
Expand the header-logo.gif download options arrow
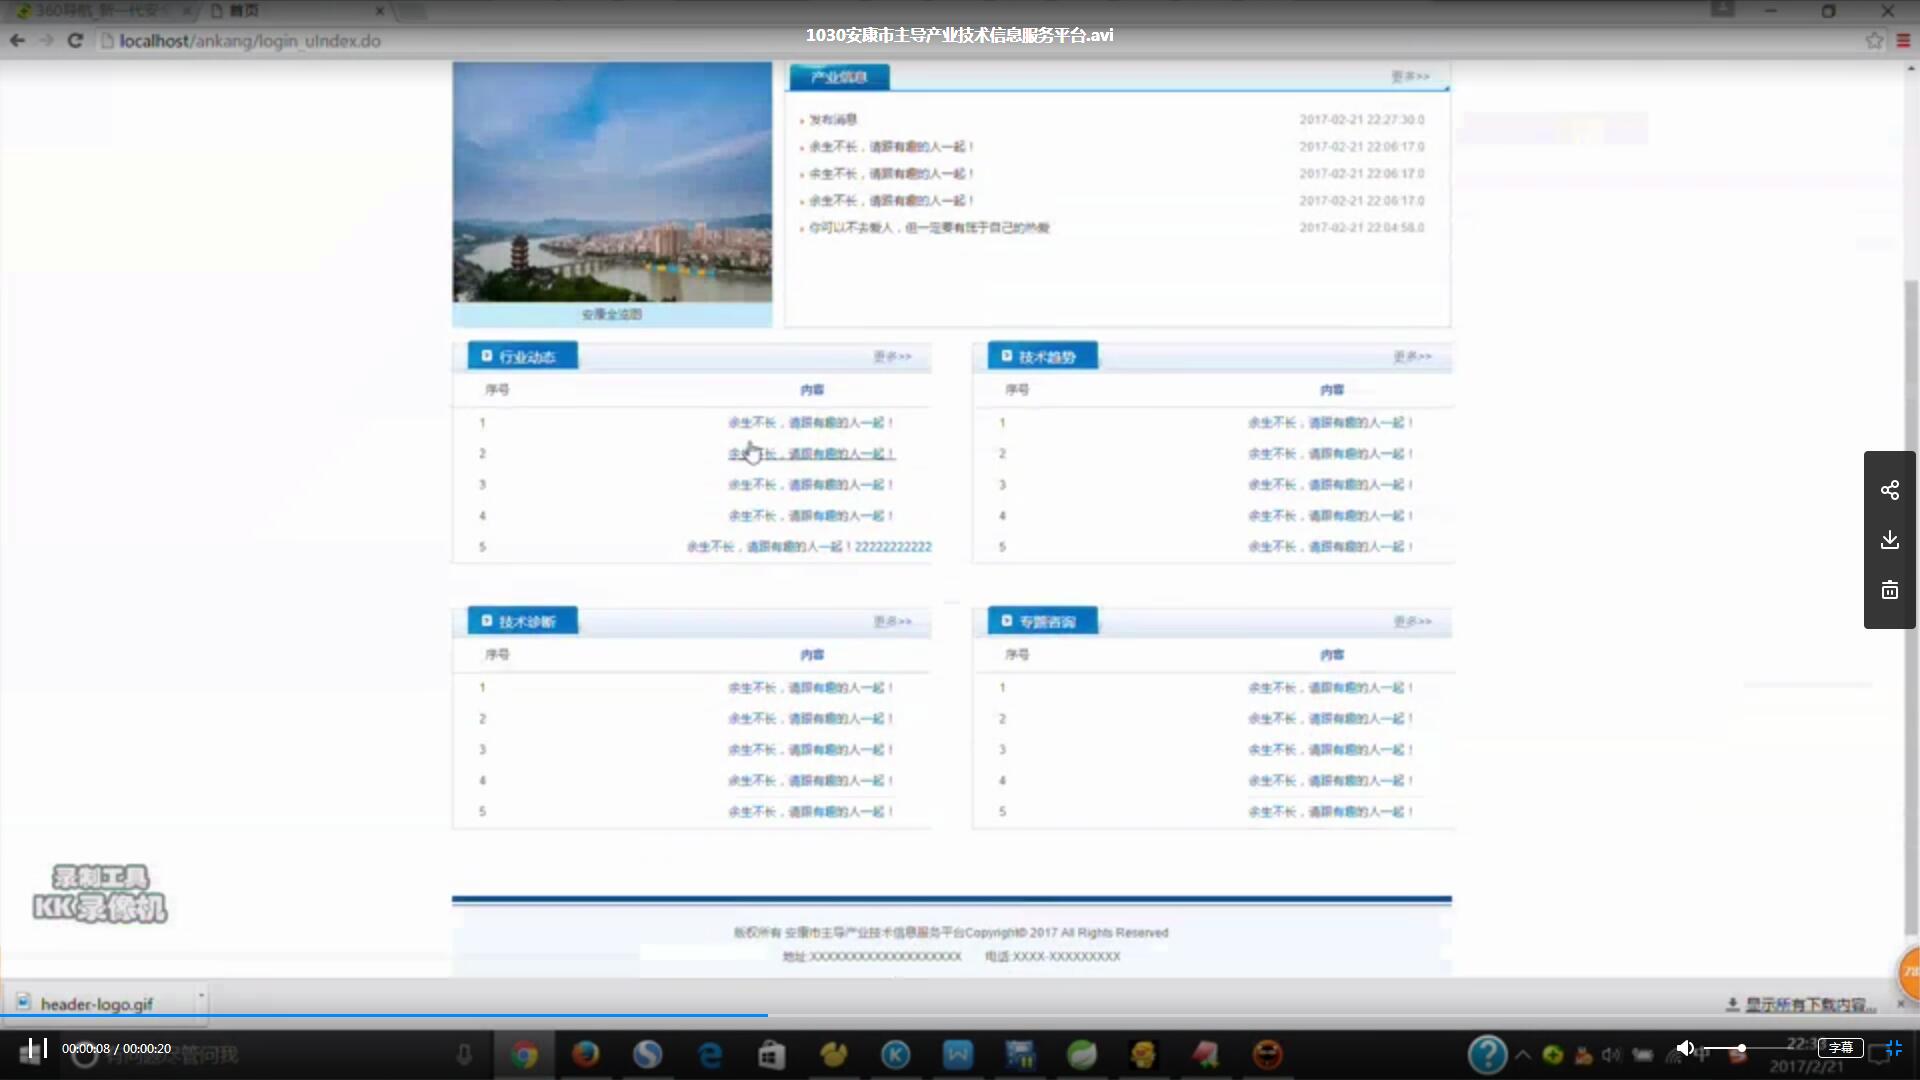click(x=201, y=996)
